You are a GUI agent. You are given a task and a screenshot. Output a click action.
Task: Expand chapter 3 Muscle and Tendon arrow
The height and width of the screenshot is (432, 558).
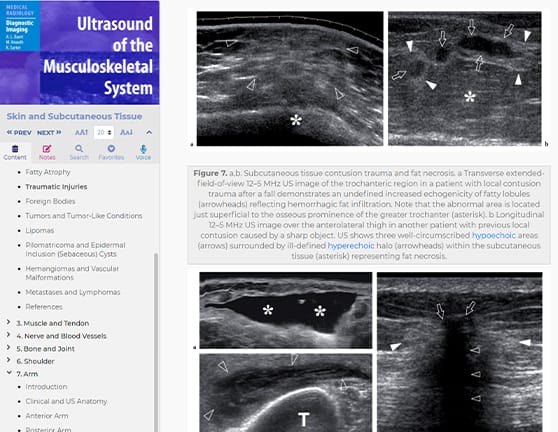click(8, 322)
